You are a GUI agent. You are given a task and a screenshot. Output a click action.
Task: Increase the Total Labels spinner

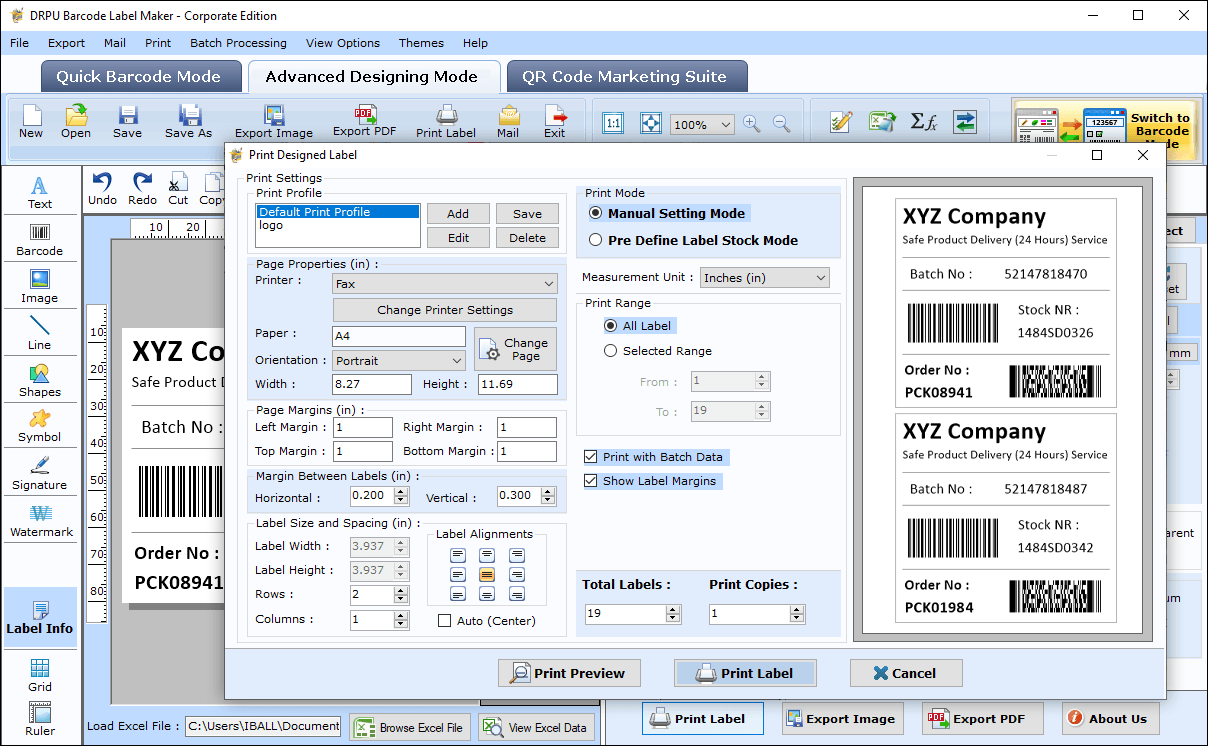pos(672,609)
